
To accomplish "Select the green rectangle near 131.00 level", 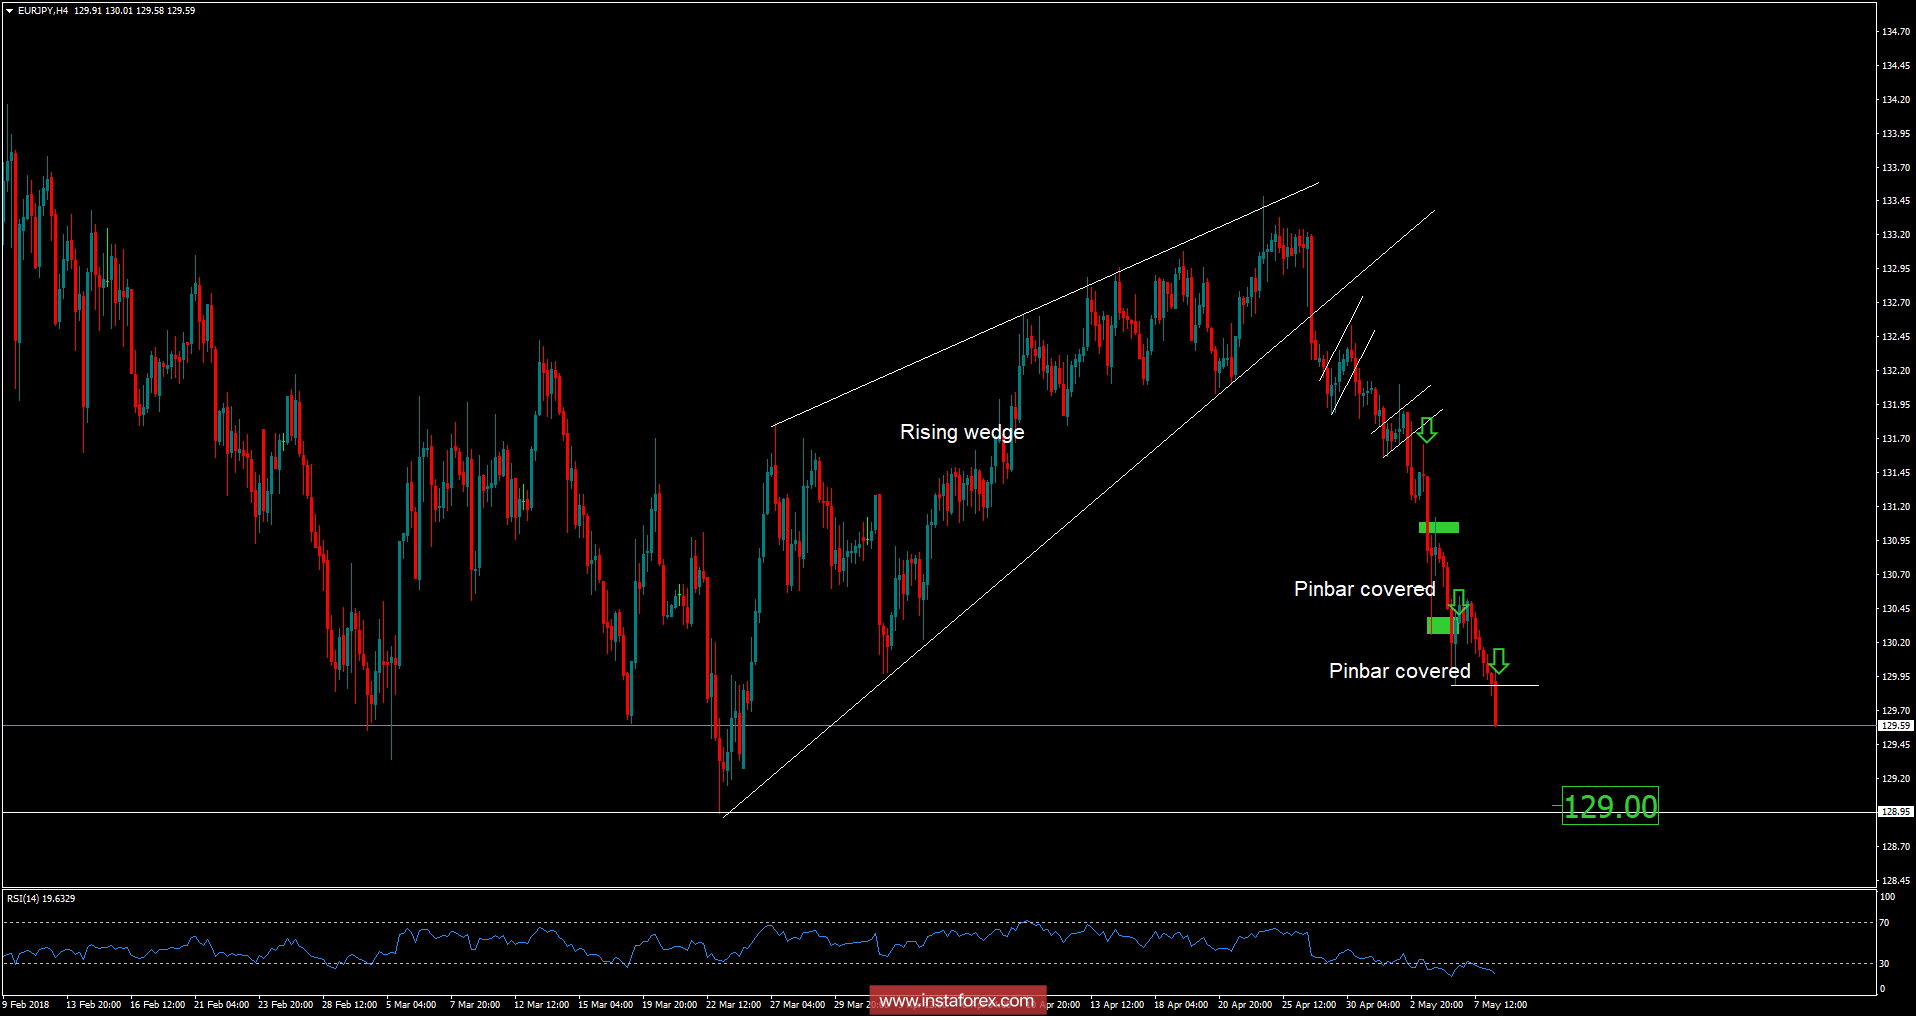I will click(1439, 527).
